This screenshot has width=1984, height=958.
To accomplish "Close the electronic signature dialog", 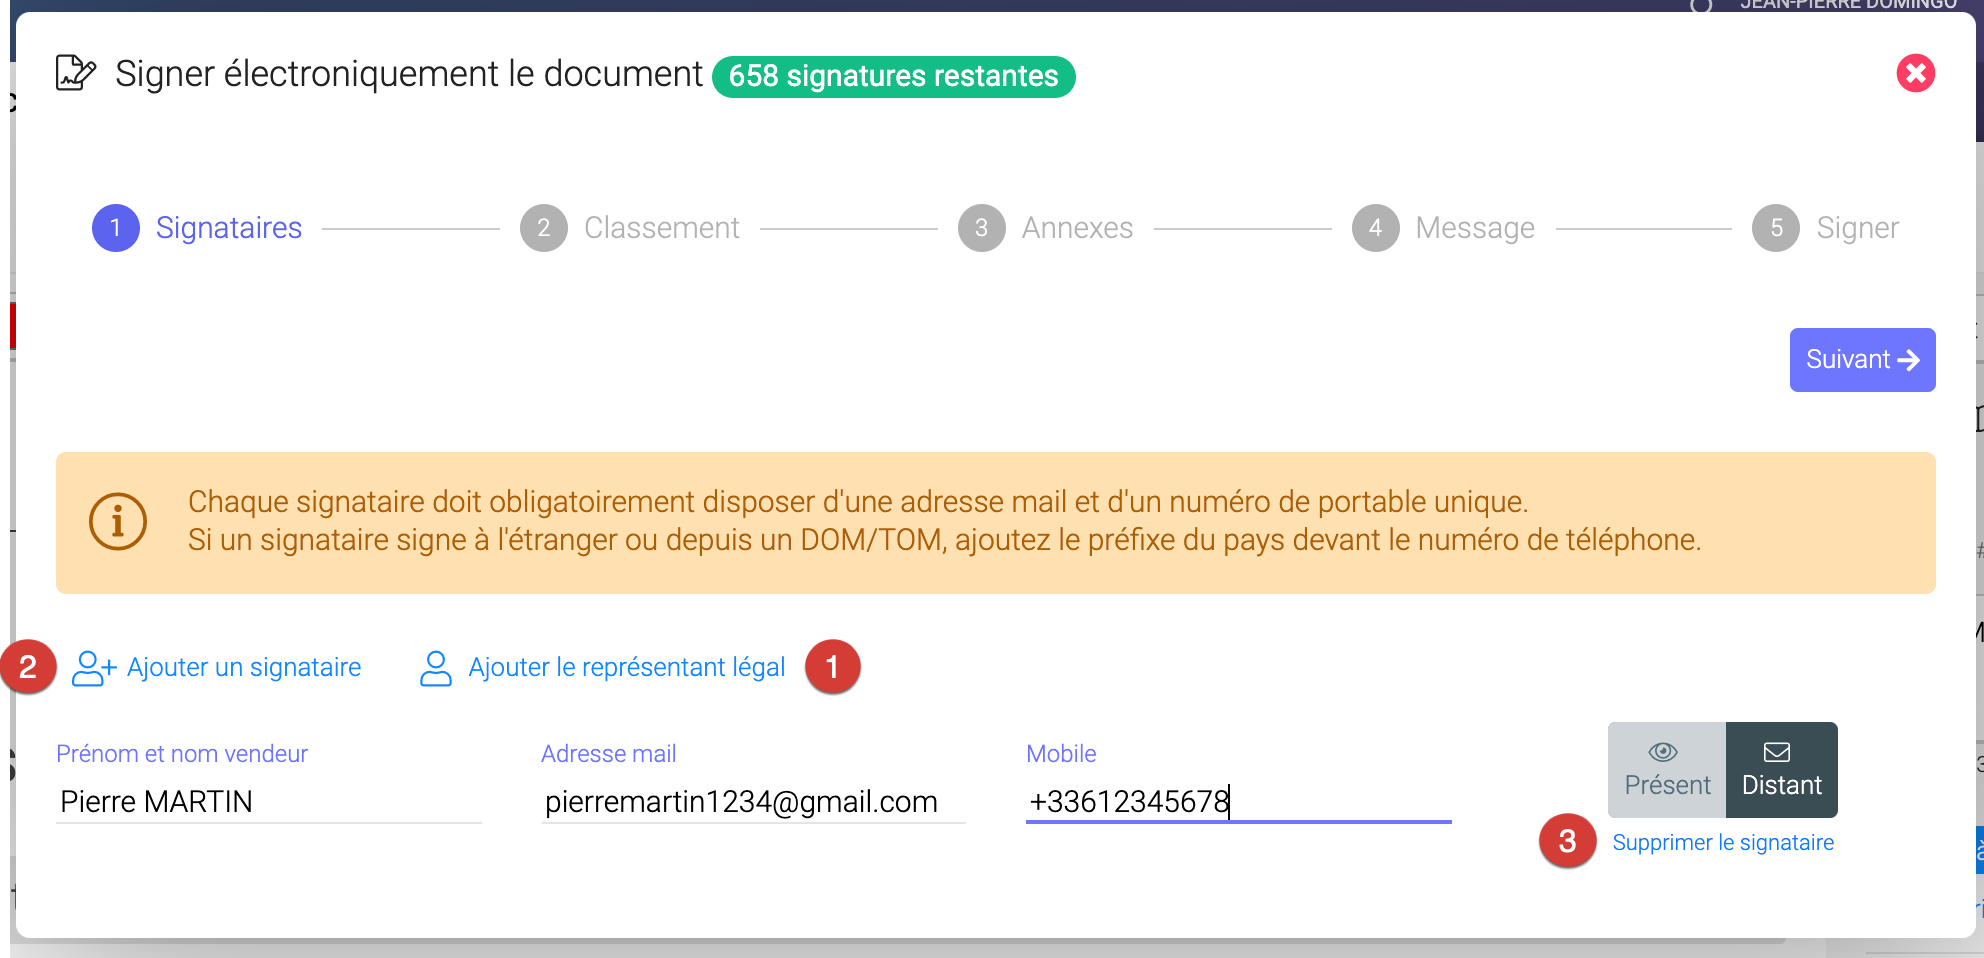I will point(1915,73).
